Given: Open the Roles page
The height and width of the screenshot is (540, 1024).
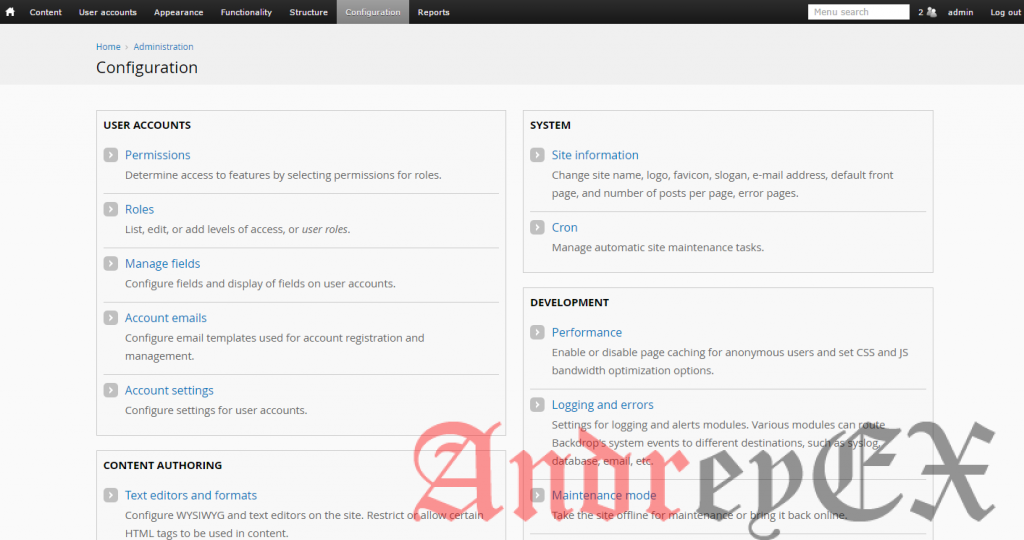Looking at the screenshot, I should [139, 209].
